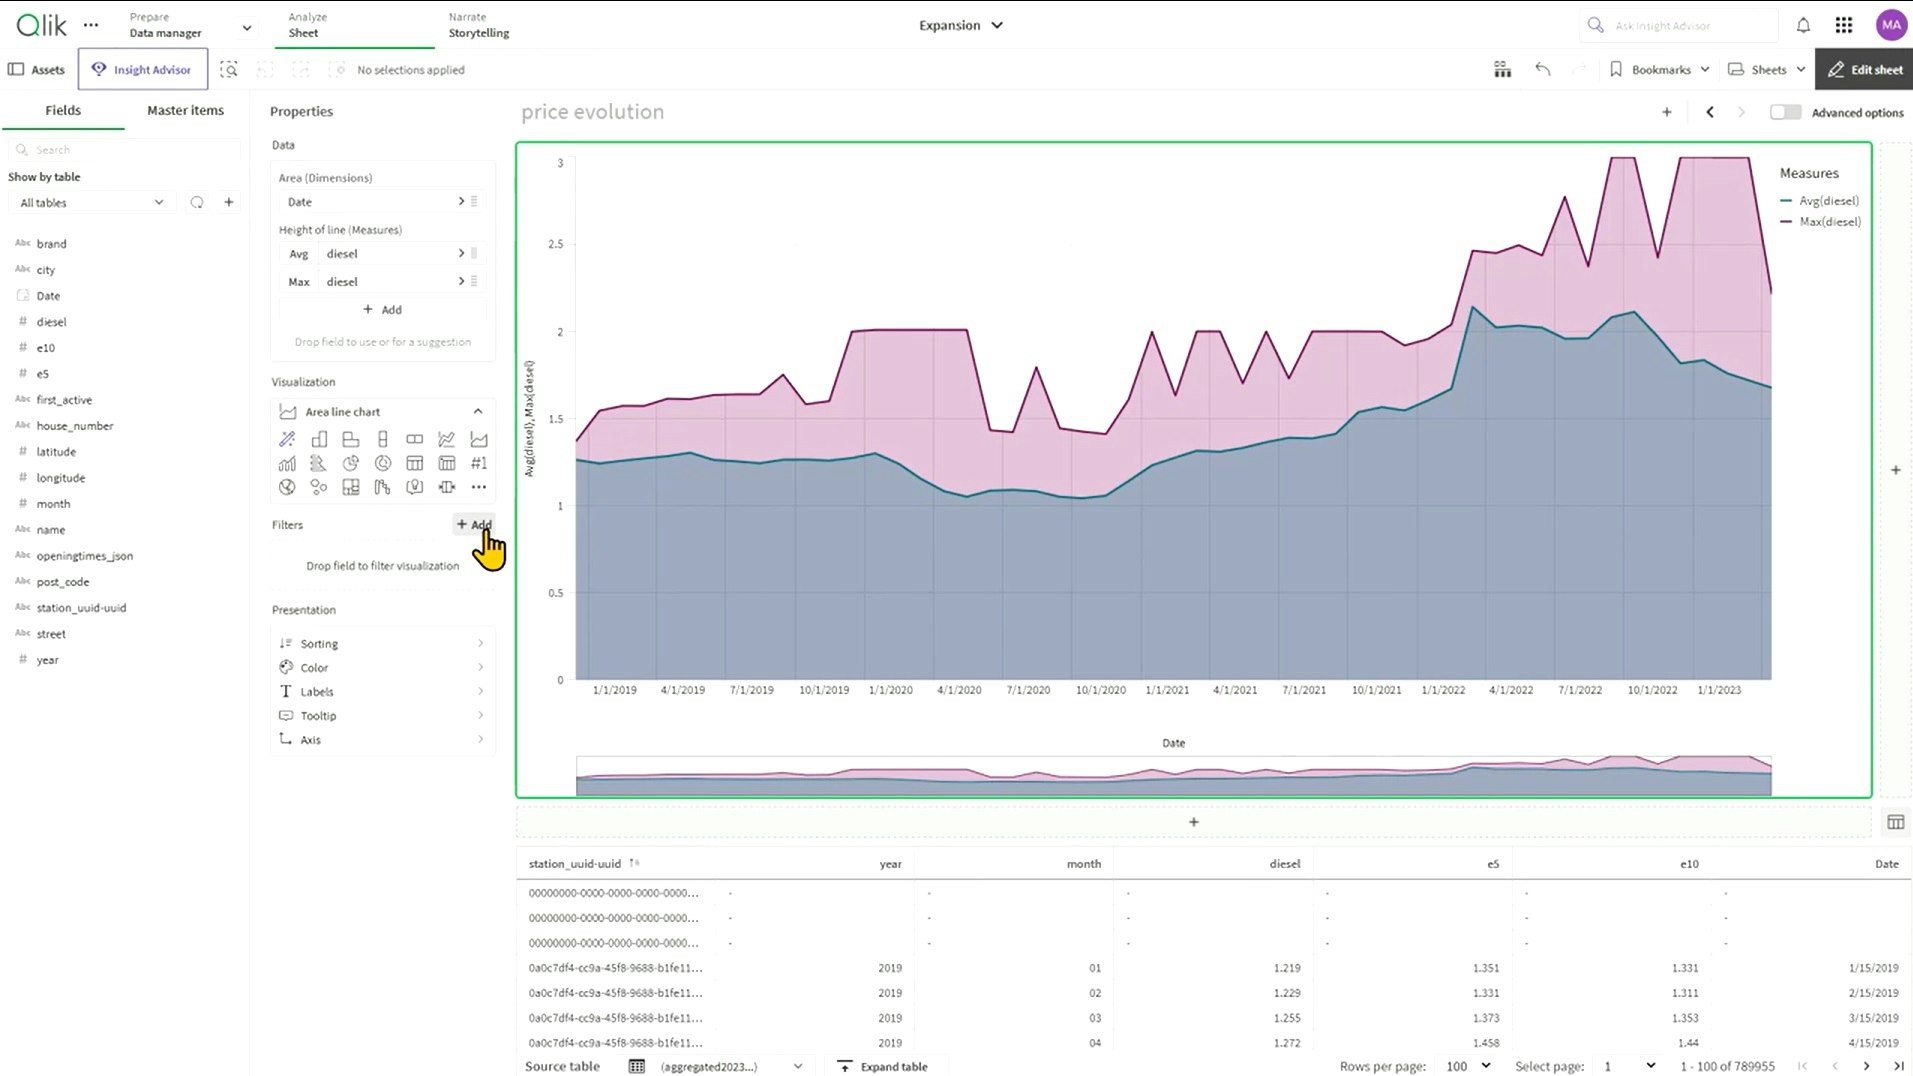Image resolution: width=1913 pixels, height=1076 pixels.
Task: Expand the Sorting presentation section
Action: (382, 644)
